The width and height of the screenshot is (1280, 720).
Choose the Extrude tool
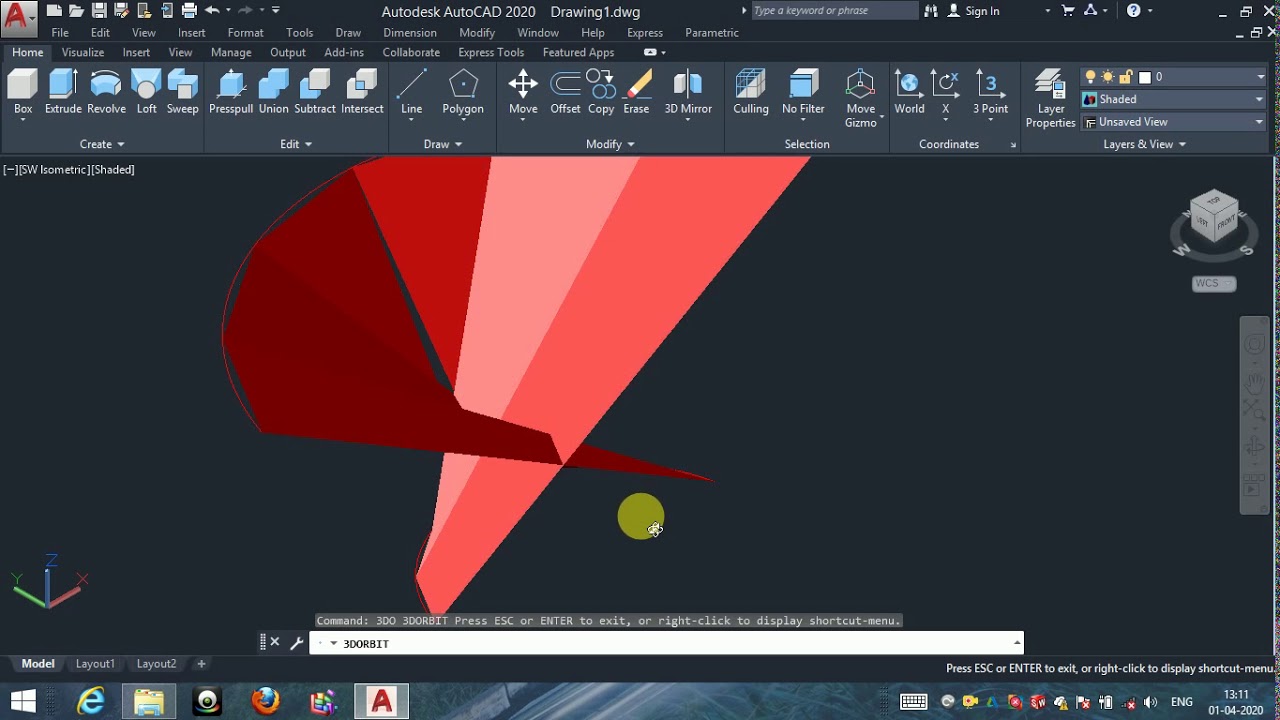point(63,92)
